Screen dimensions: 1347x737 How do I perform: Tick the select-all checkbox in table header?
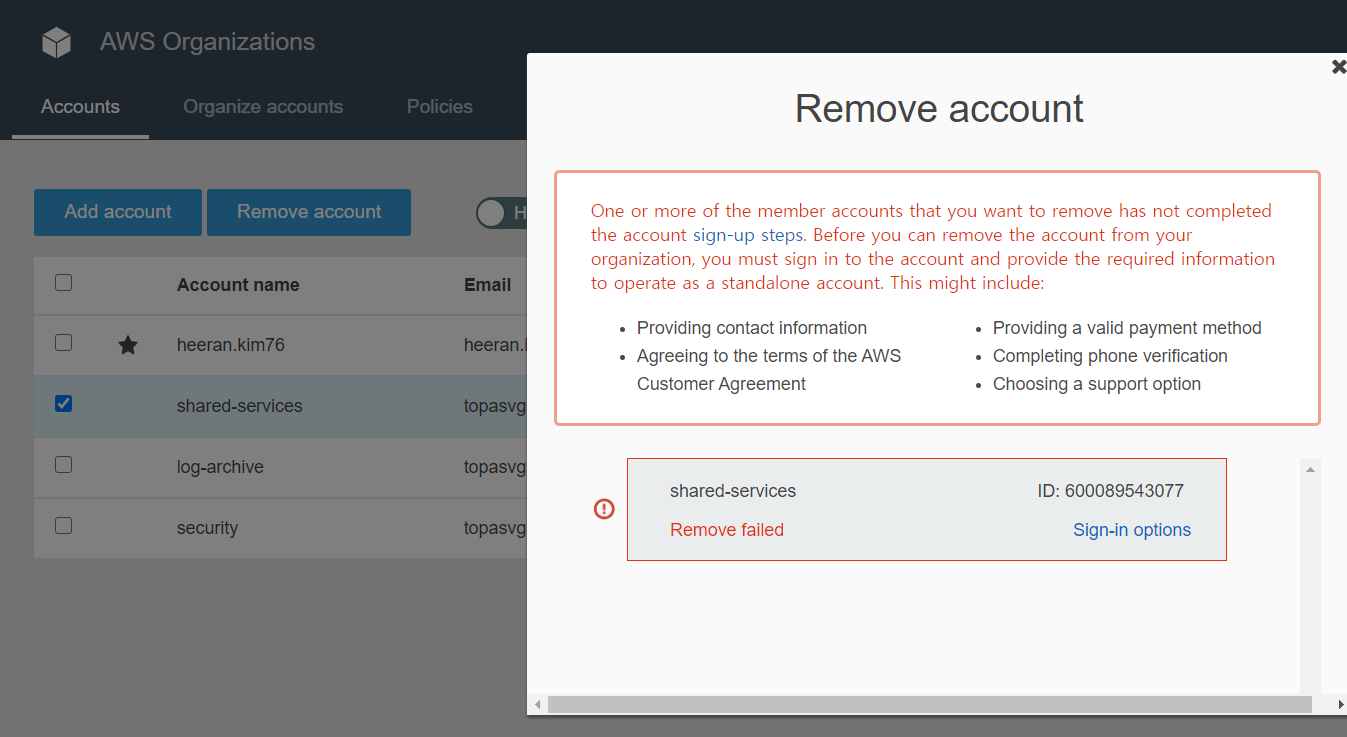(63, 283)
